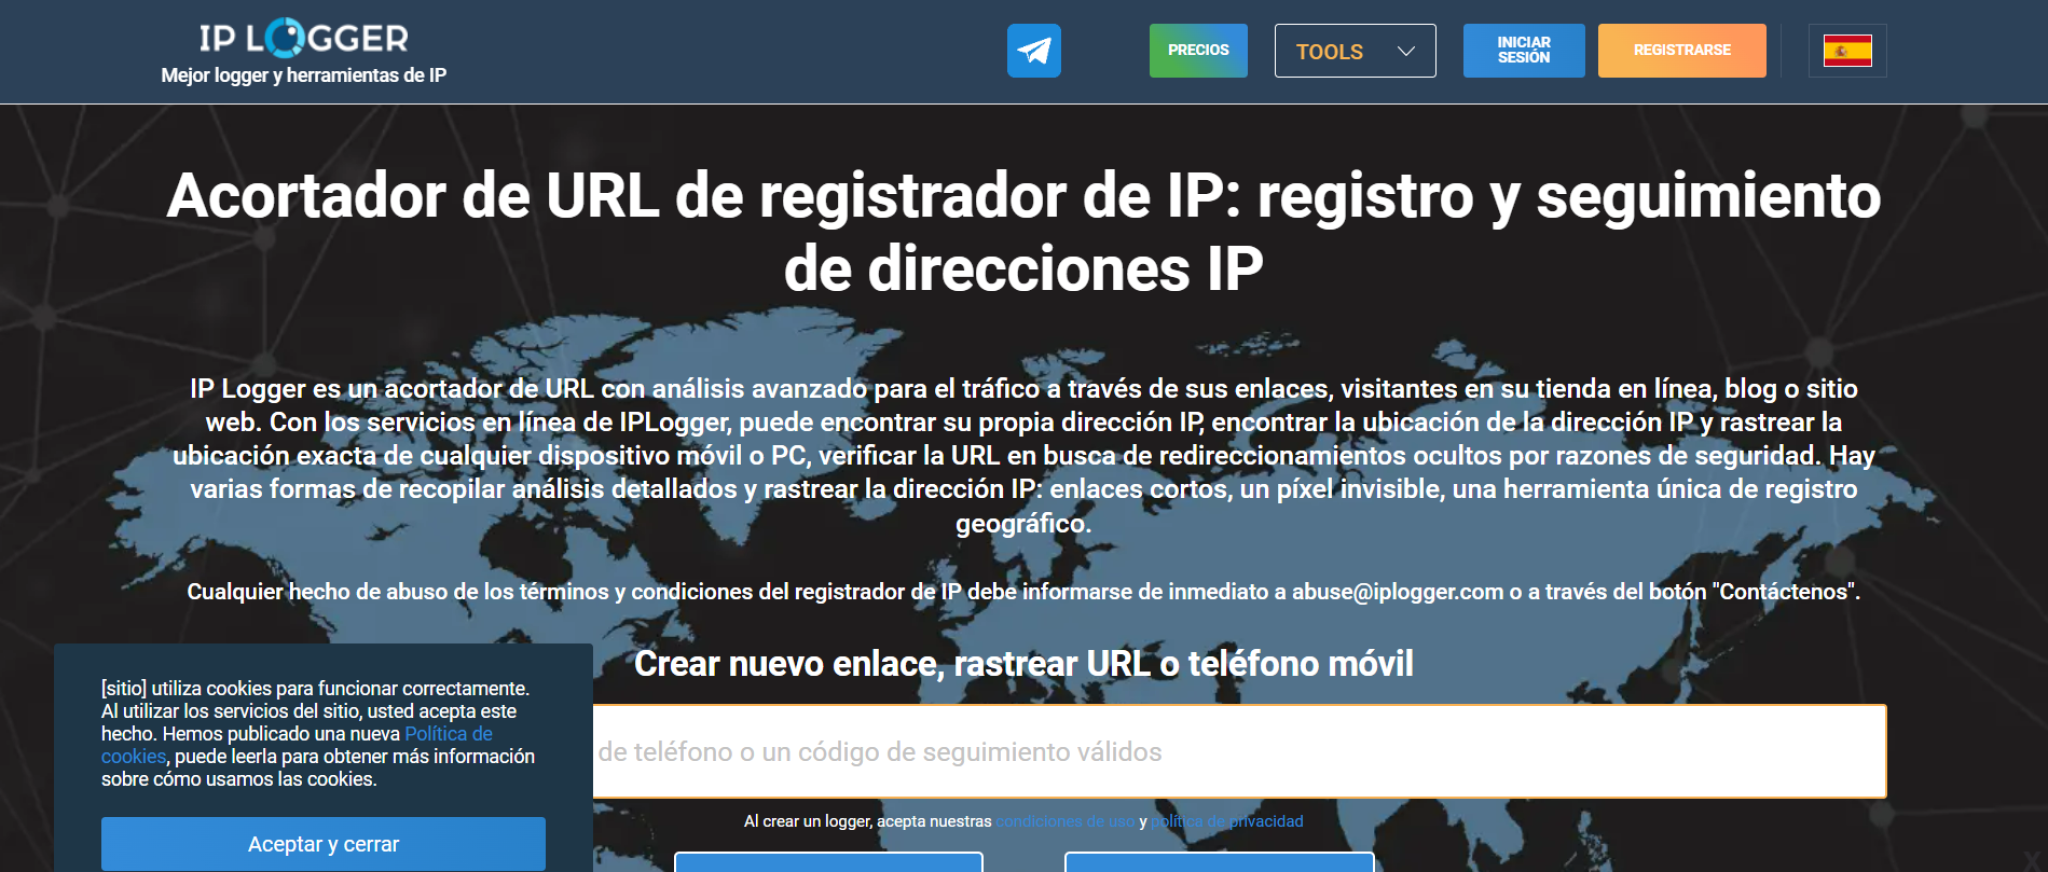Click the INICIAR SESIÓN button
The height and width of the screenshot is (872, 2048).
[1523, 50]
